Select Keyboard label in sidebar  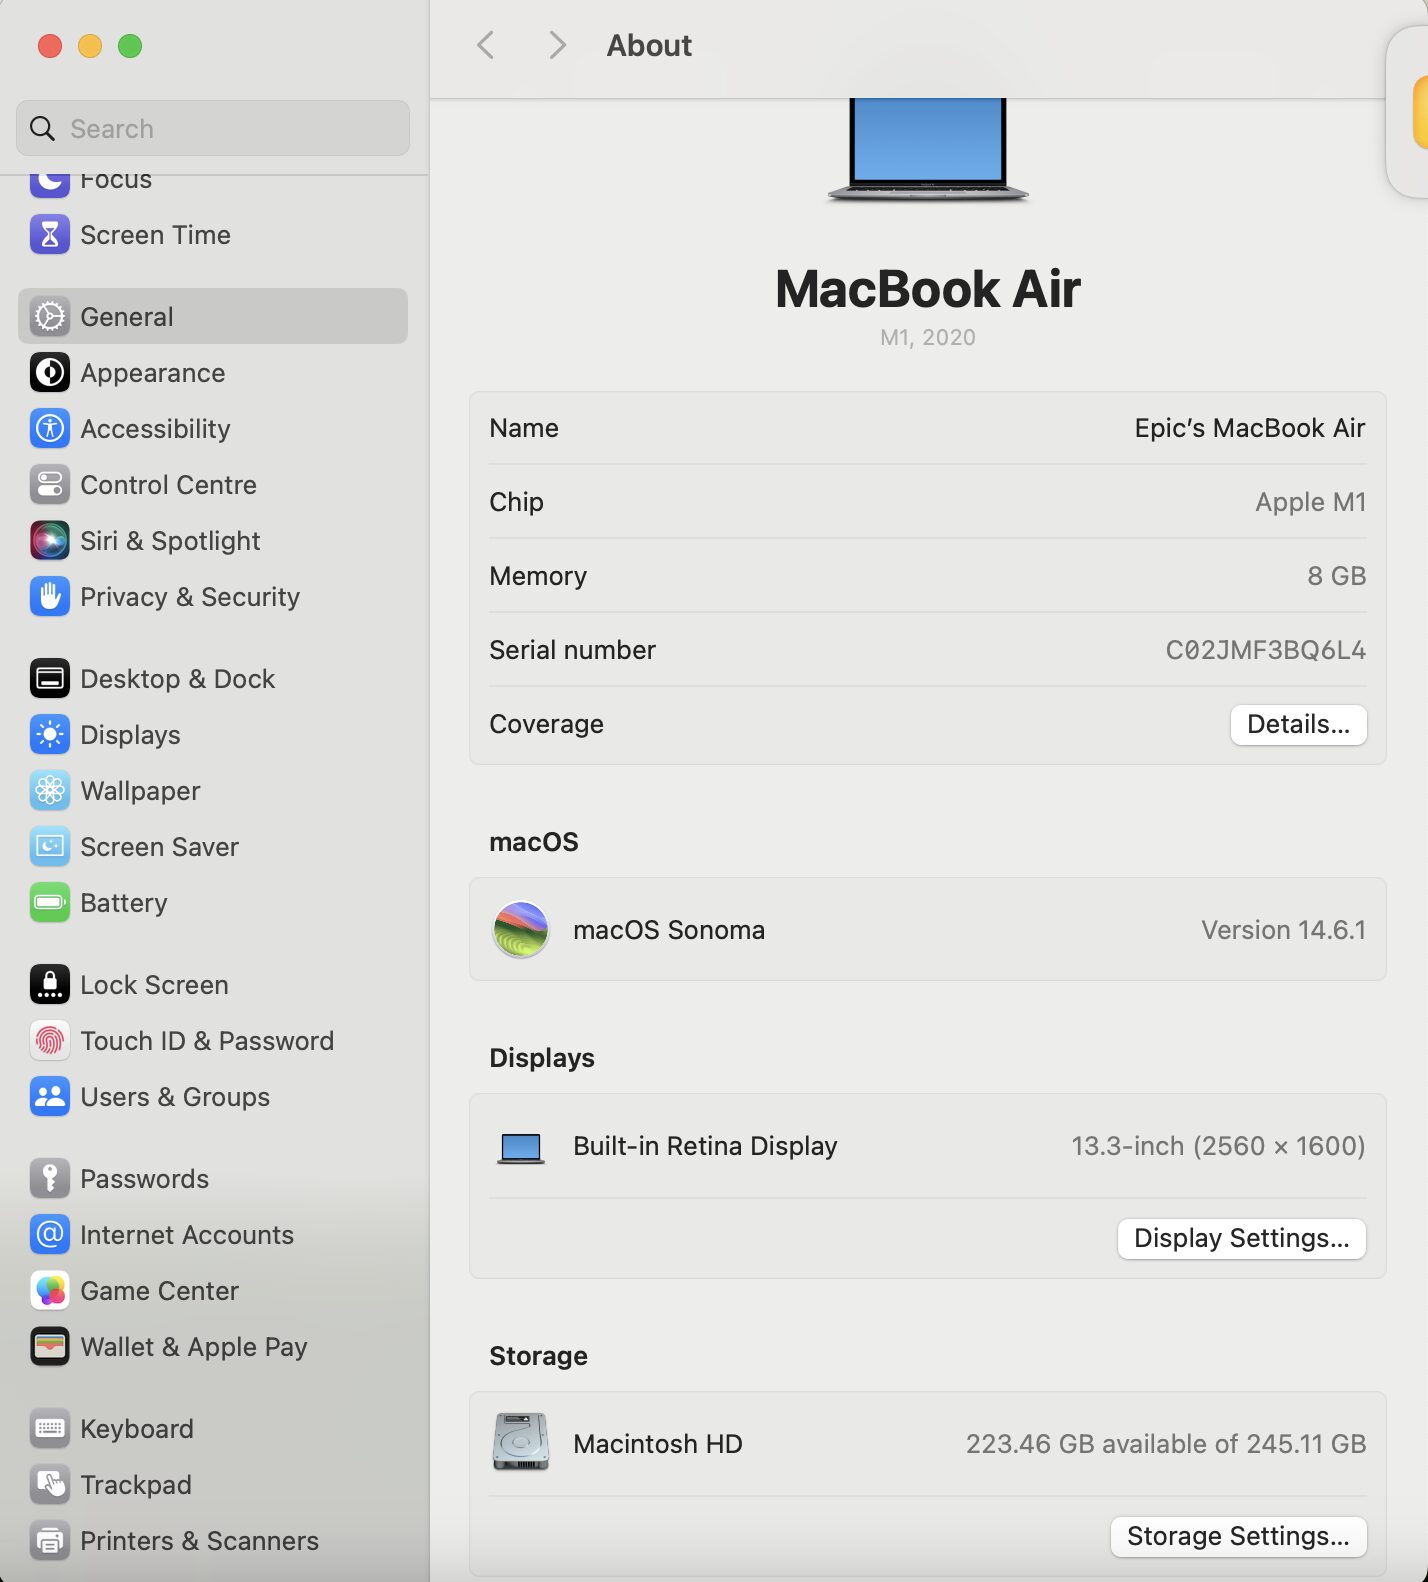coord(137,1429)
